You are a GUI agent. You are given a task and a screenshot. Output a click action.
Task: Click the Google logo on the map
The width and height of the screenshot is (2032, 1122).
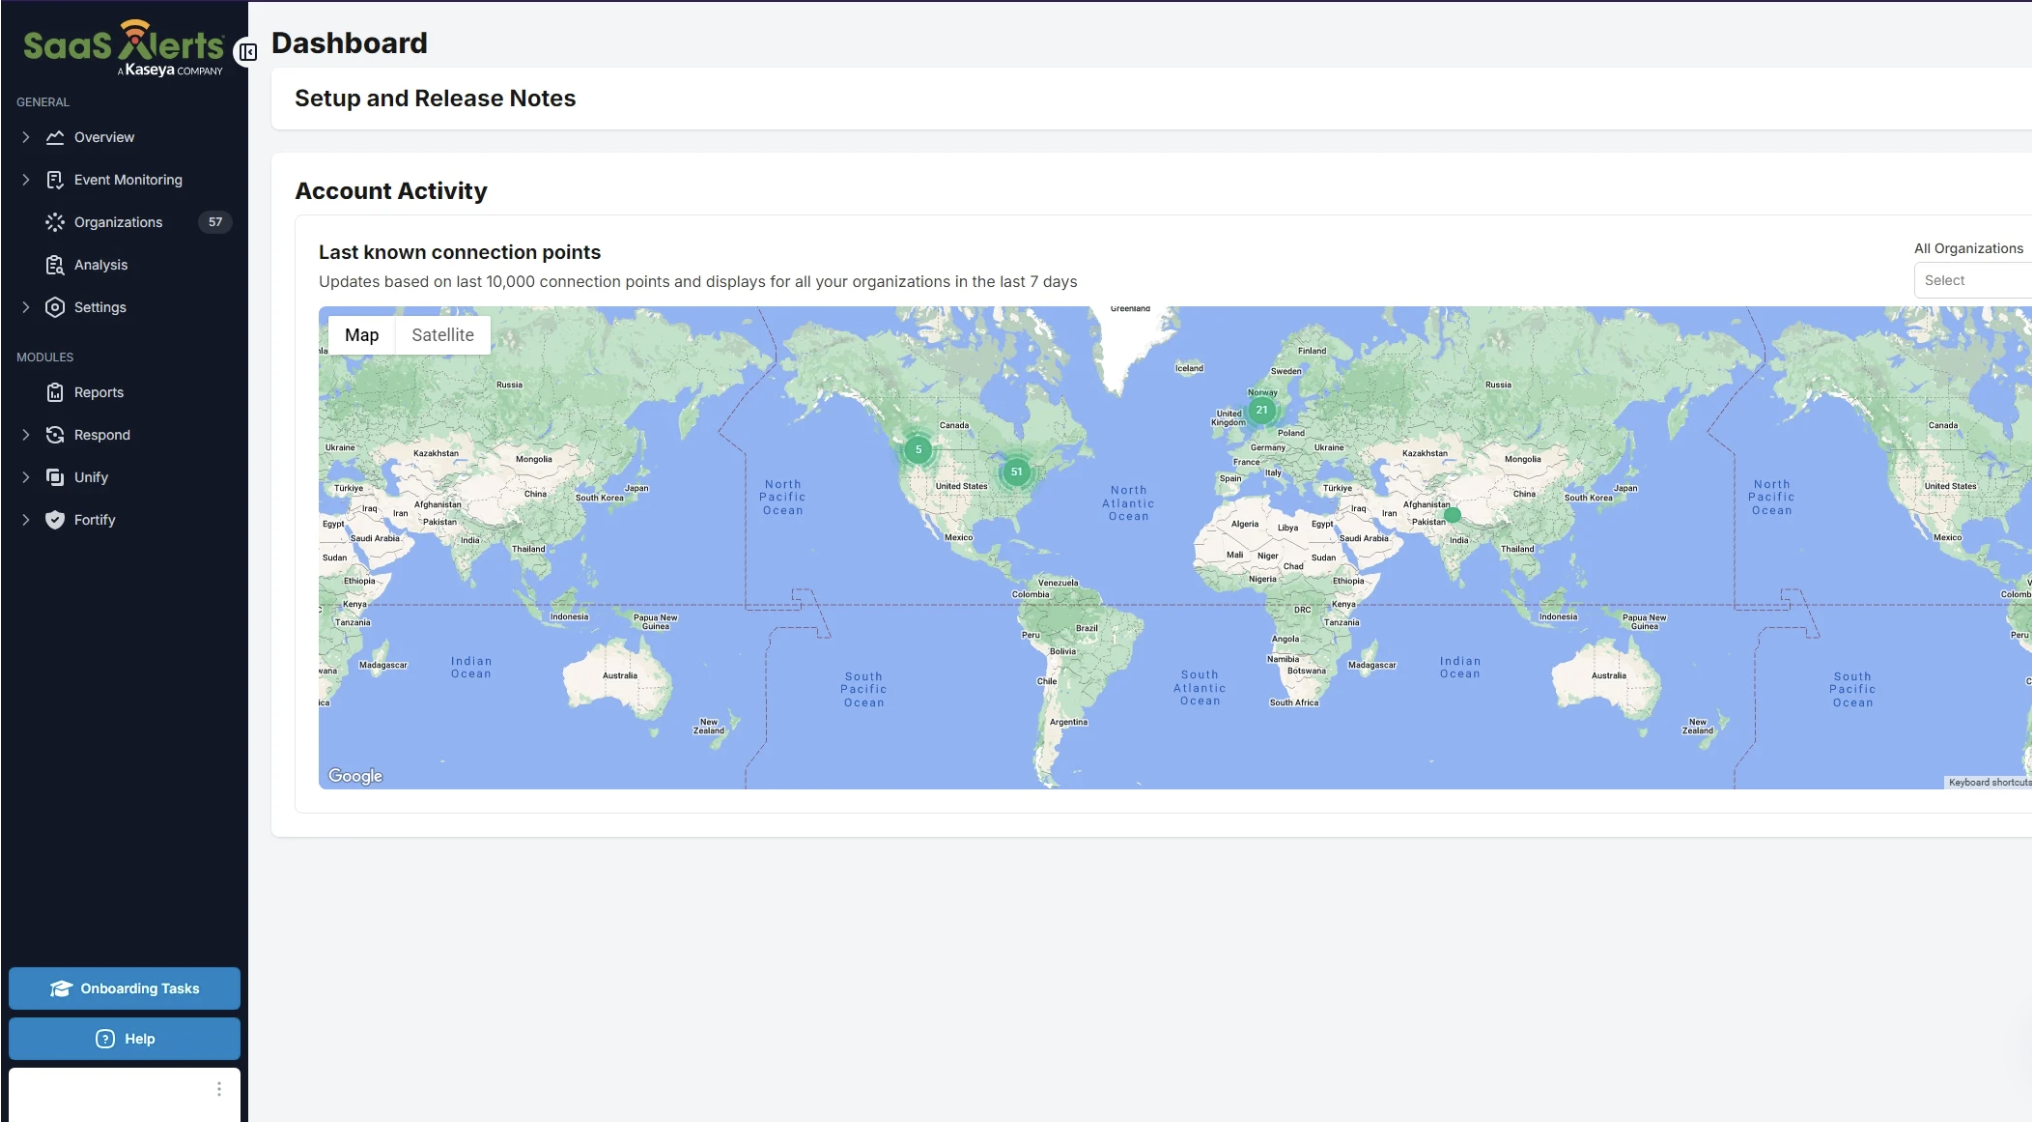point(355,776)
